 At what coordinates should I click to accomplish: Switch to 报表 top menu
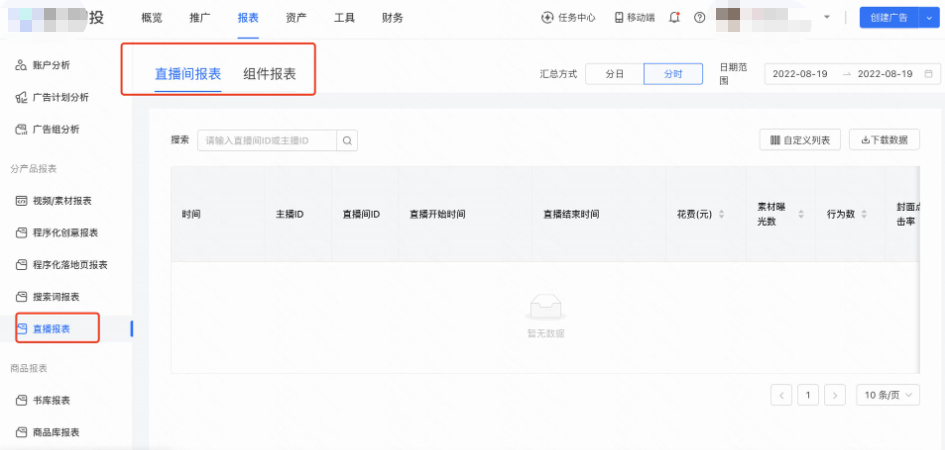tap(248, 18)
